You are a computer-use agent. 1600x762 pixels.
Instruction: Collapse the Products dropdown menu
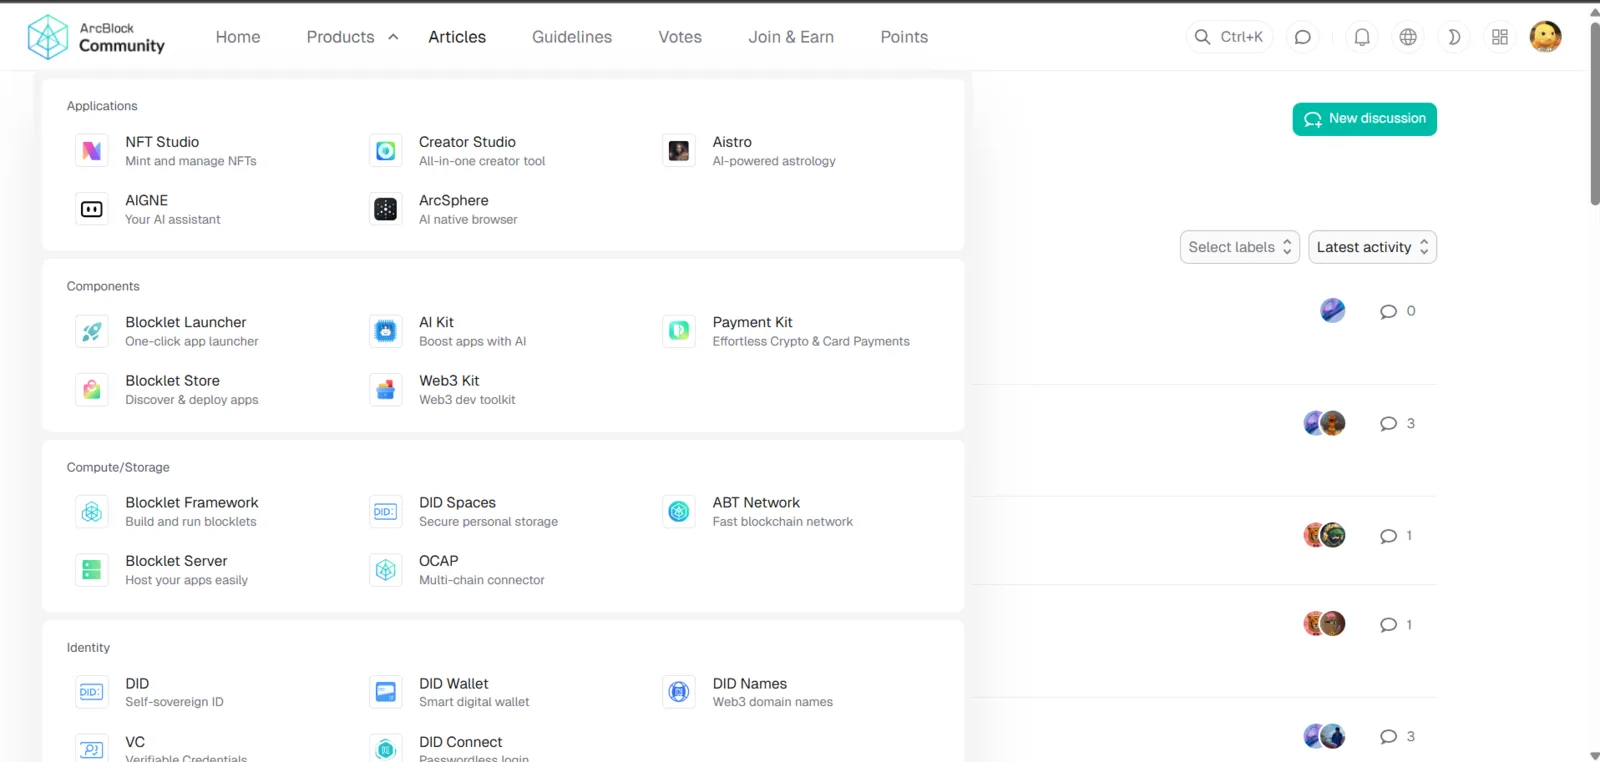pos(352,37)
